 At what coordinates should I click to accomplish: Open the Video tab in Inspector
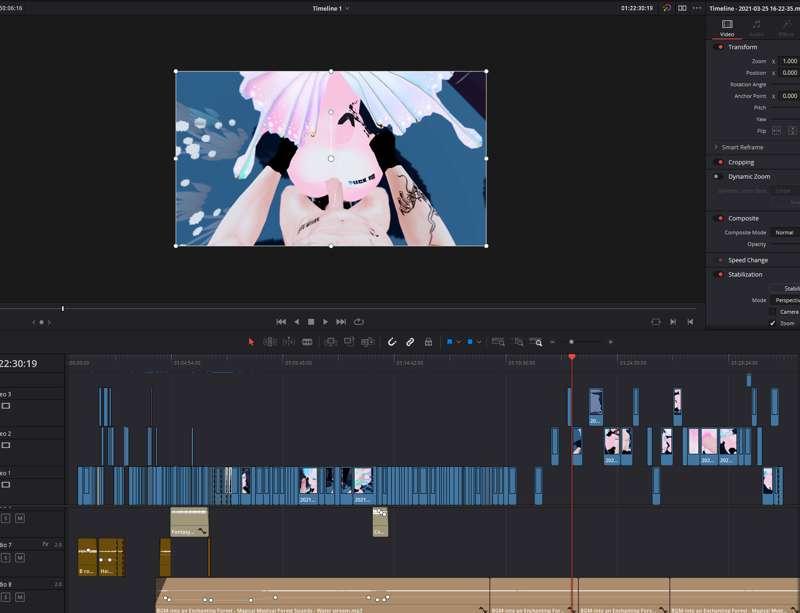tap(727, 28)
